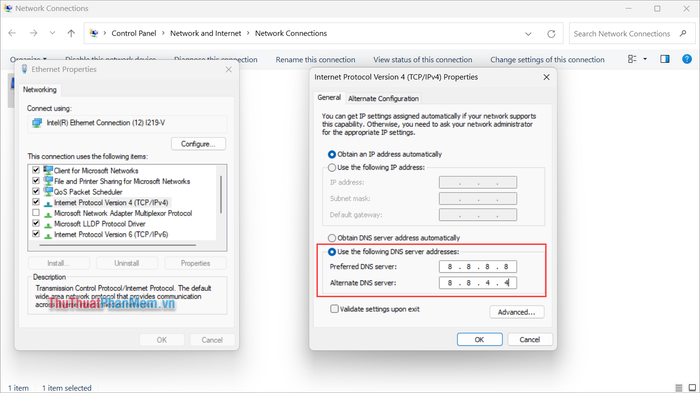Image resolution: width=700 pixels, height=393 pixels.
Task: Expand the chevron after Control Panel breadcrumb
Action: [163, 33]
